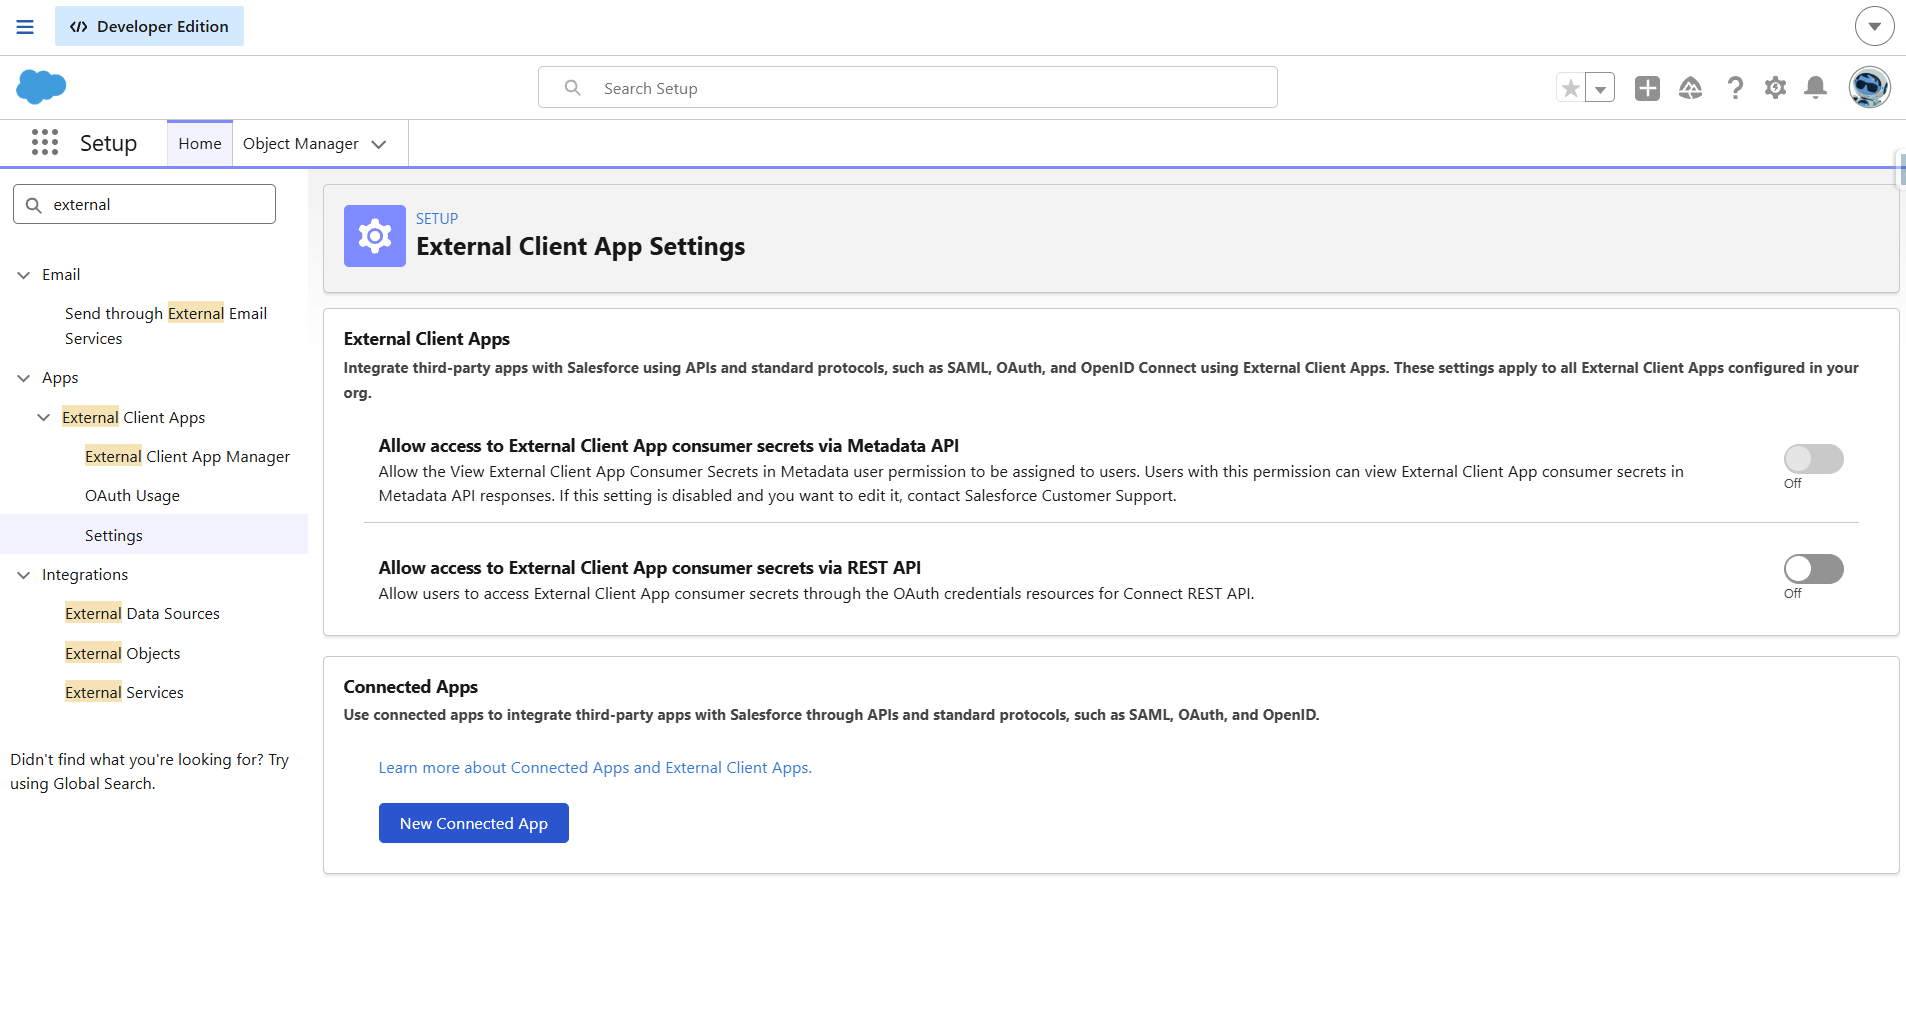Click the Setup app name label

[108, 143]
